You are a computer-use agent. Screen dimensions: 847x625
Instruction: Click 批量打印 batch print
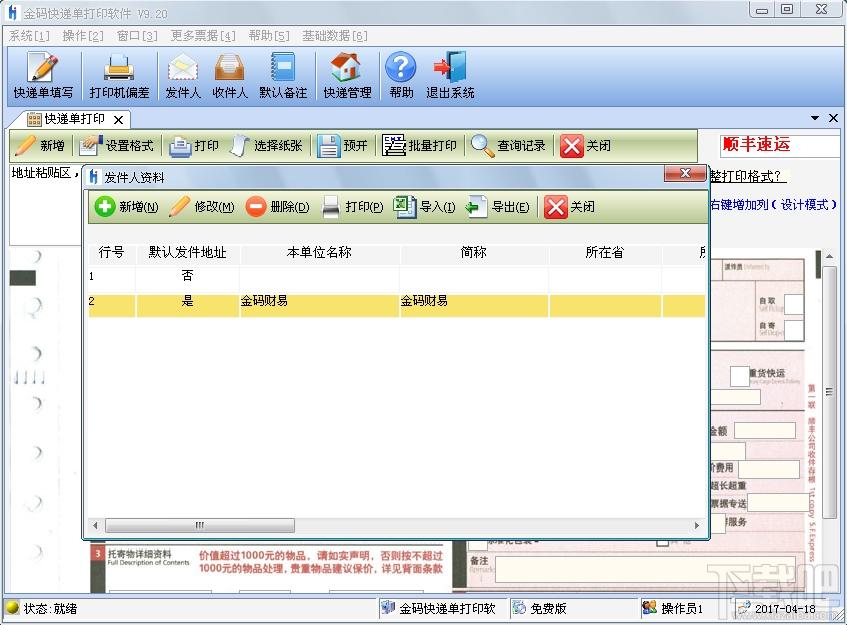click(419, 145)
